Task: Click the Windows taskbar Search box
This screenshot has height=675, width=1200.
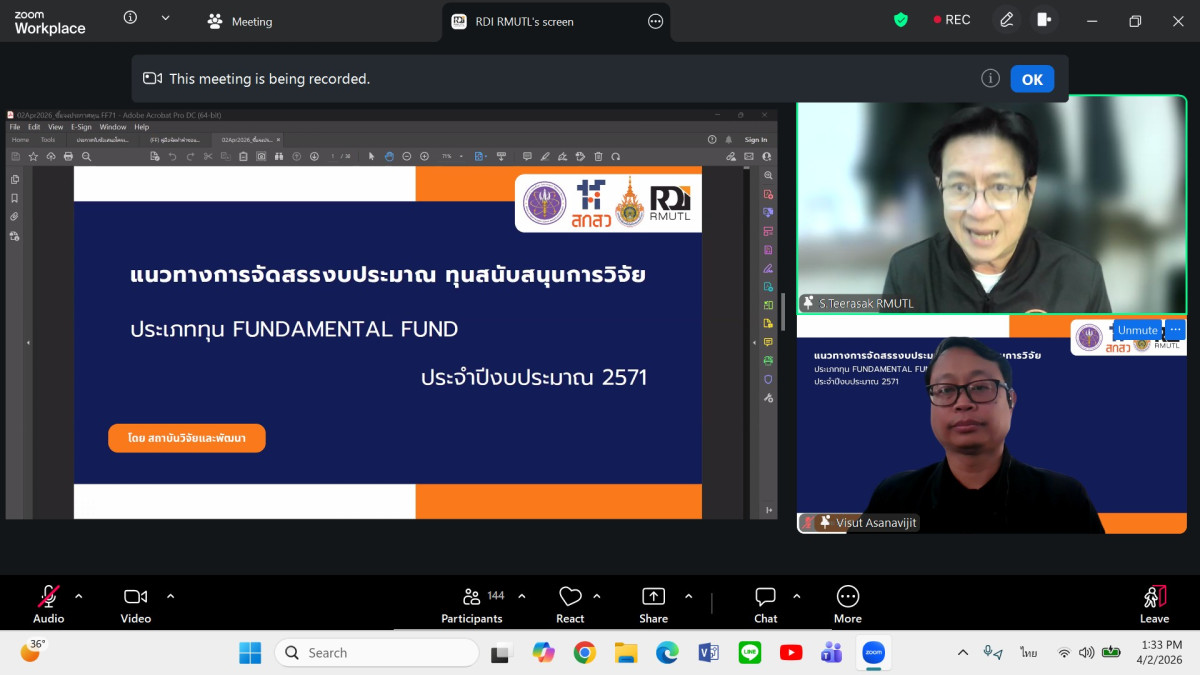Action: (377, 653)
